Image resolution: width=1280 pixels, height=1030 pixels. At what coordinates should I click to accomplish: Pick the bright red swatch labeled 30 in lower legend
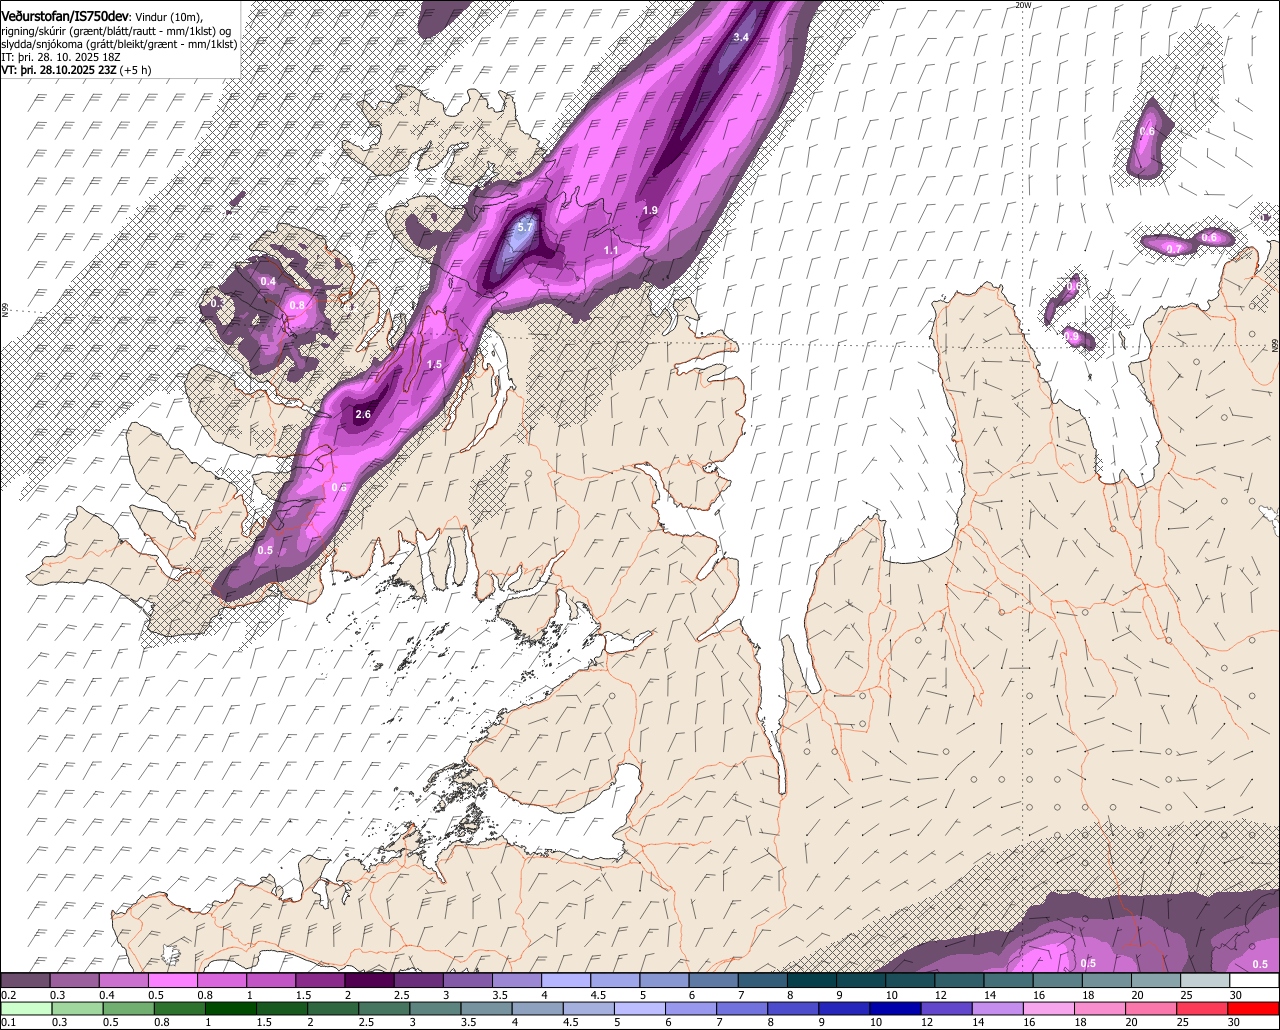tap(1254, 1008)
